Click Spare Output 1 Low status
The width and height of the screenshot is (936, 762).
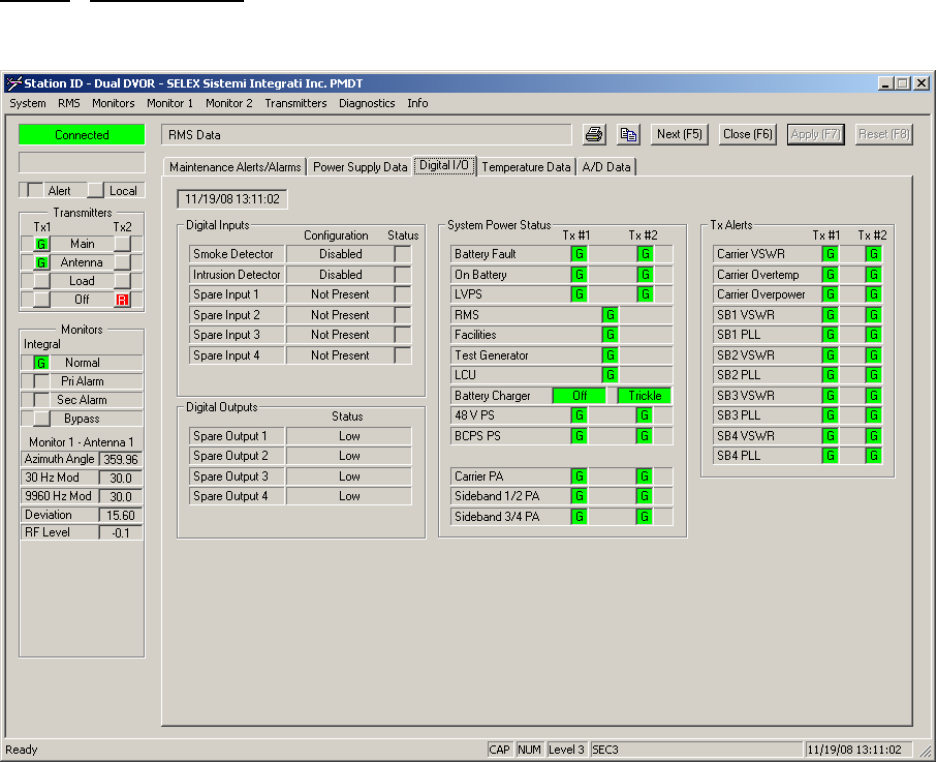[x=349, y=436]
